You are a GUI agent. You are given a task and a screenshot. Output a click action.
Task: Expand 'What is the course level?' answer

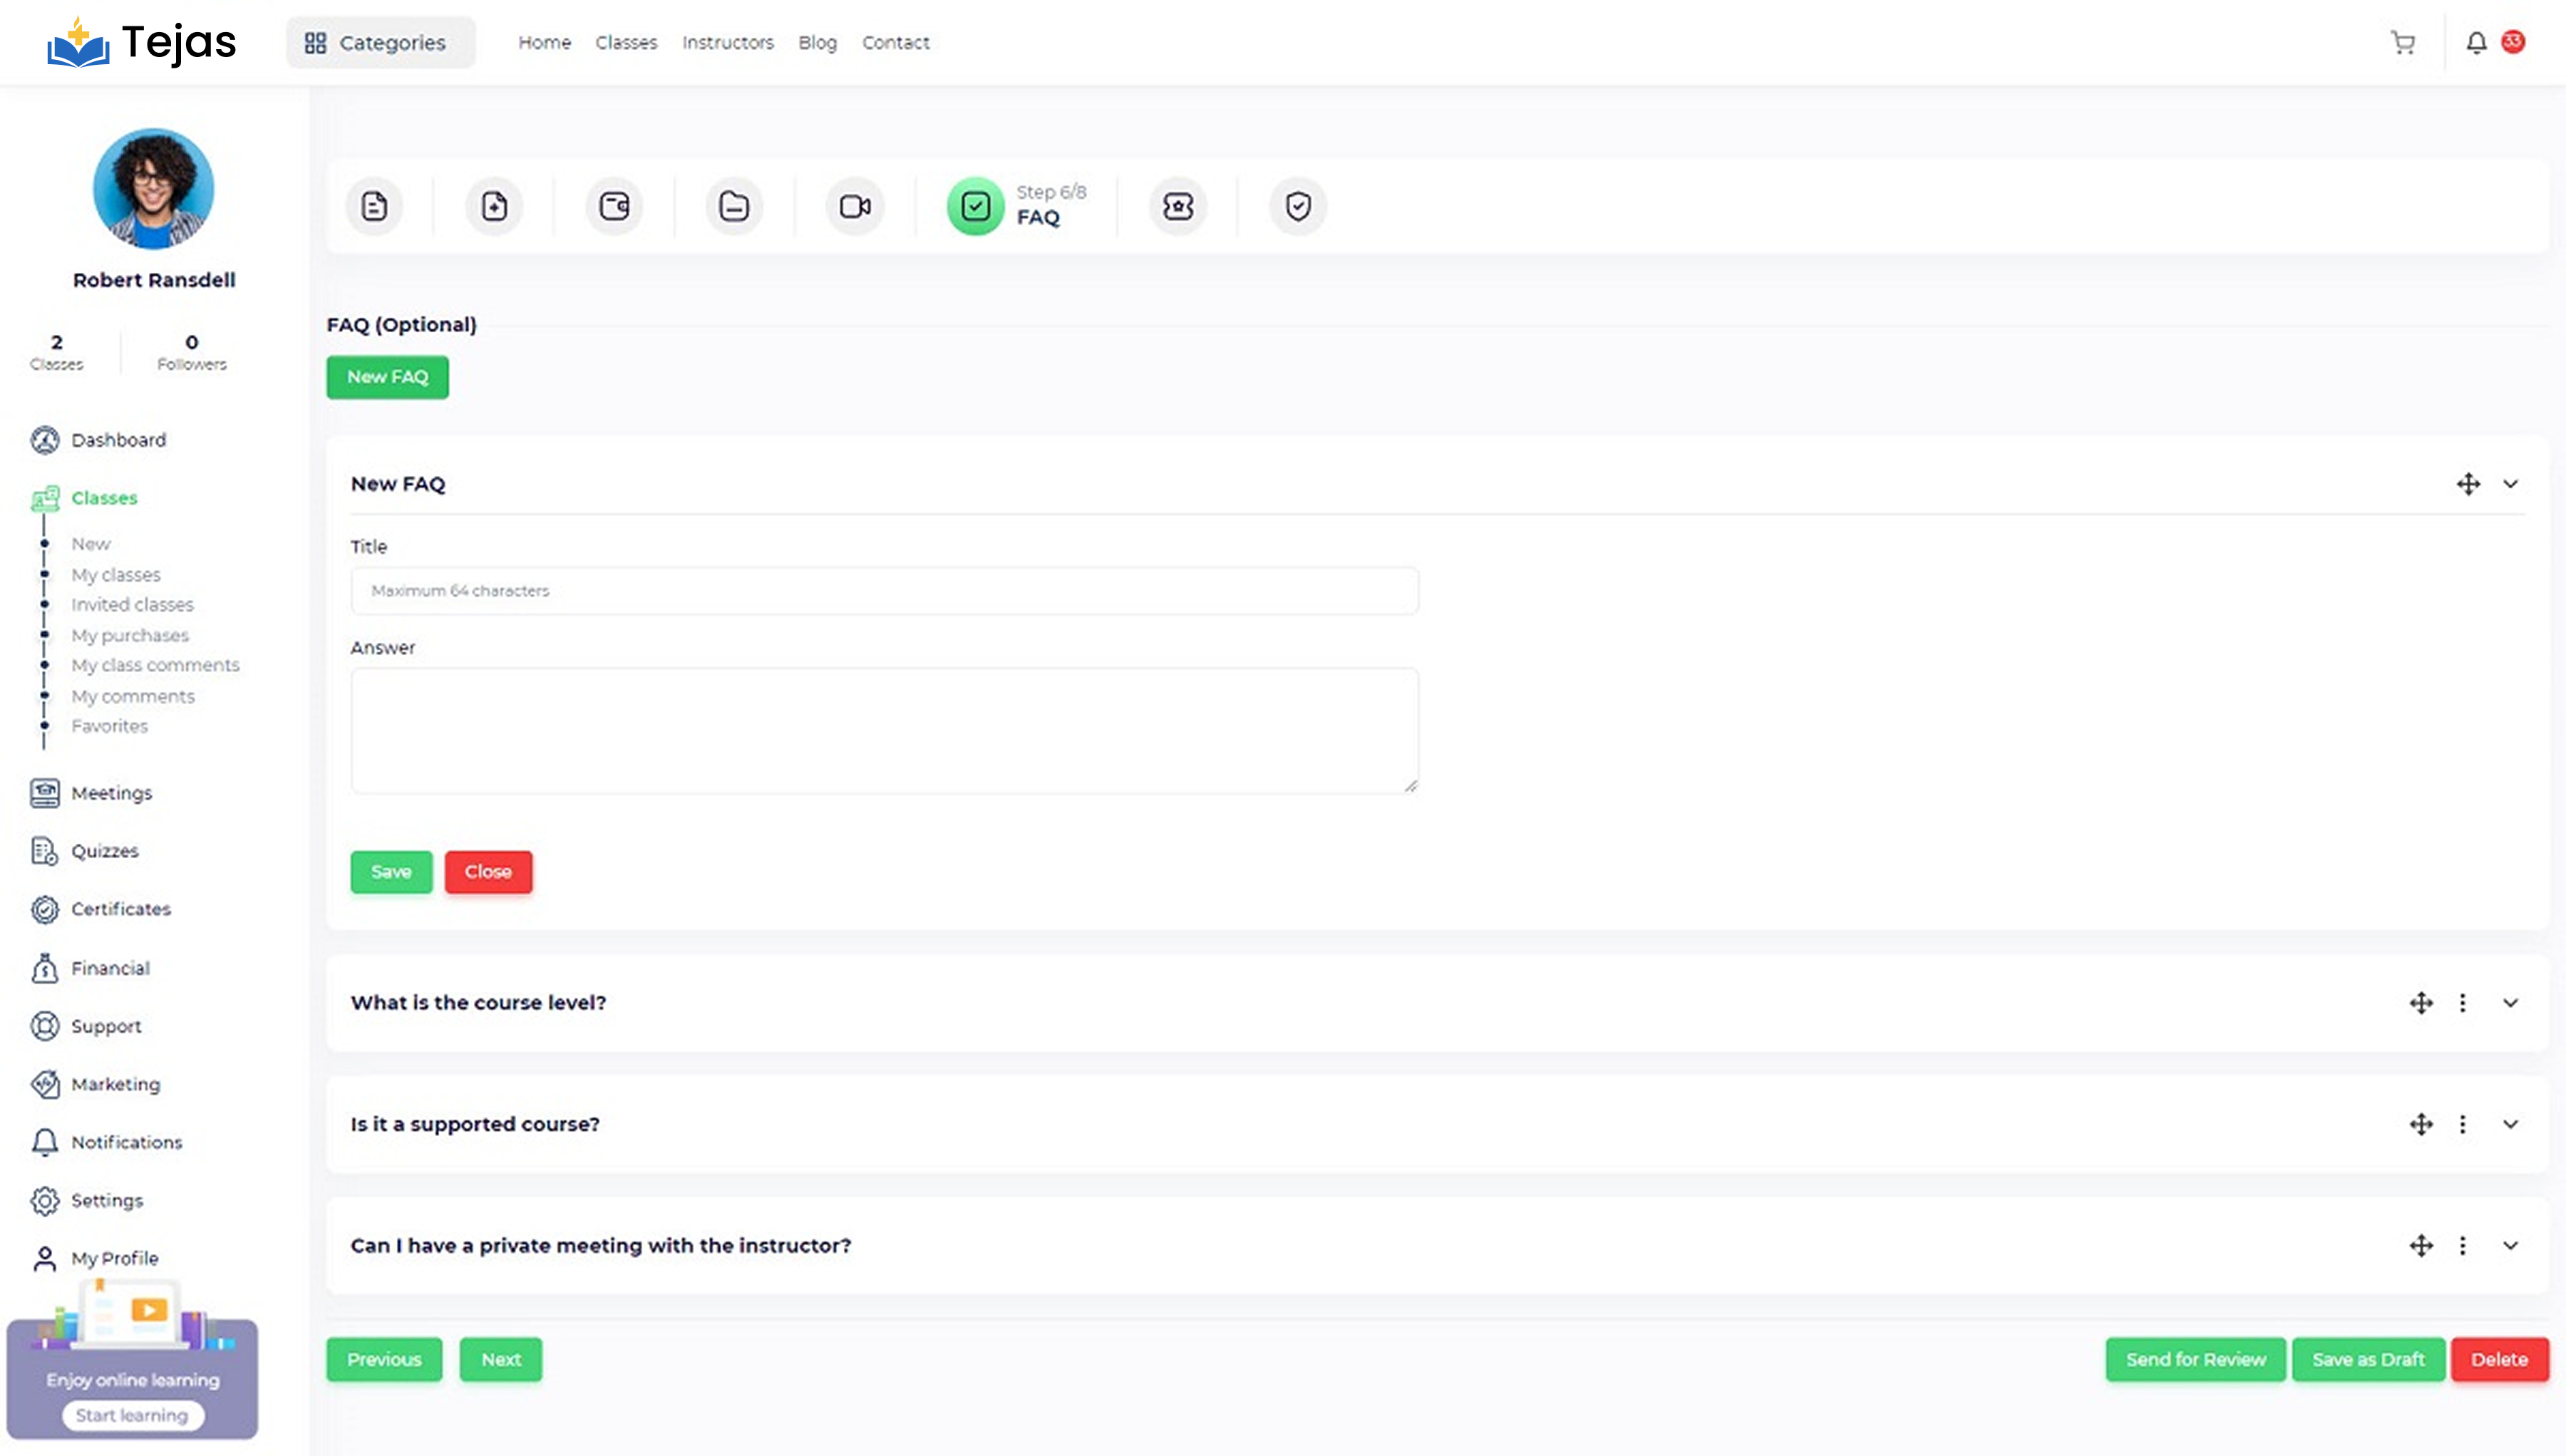(x=2510, y=1003)
